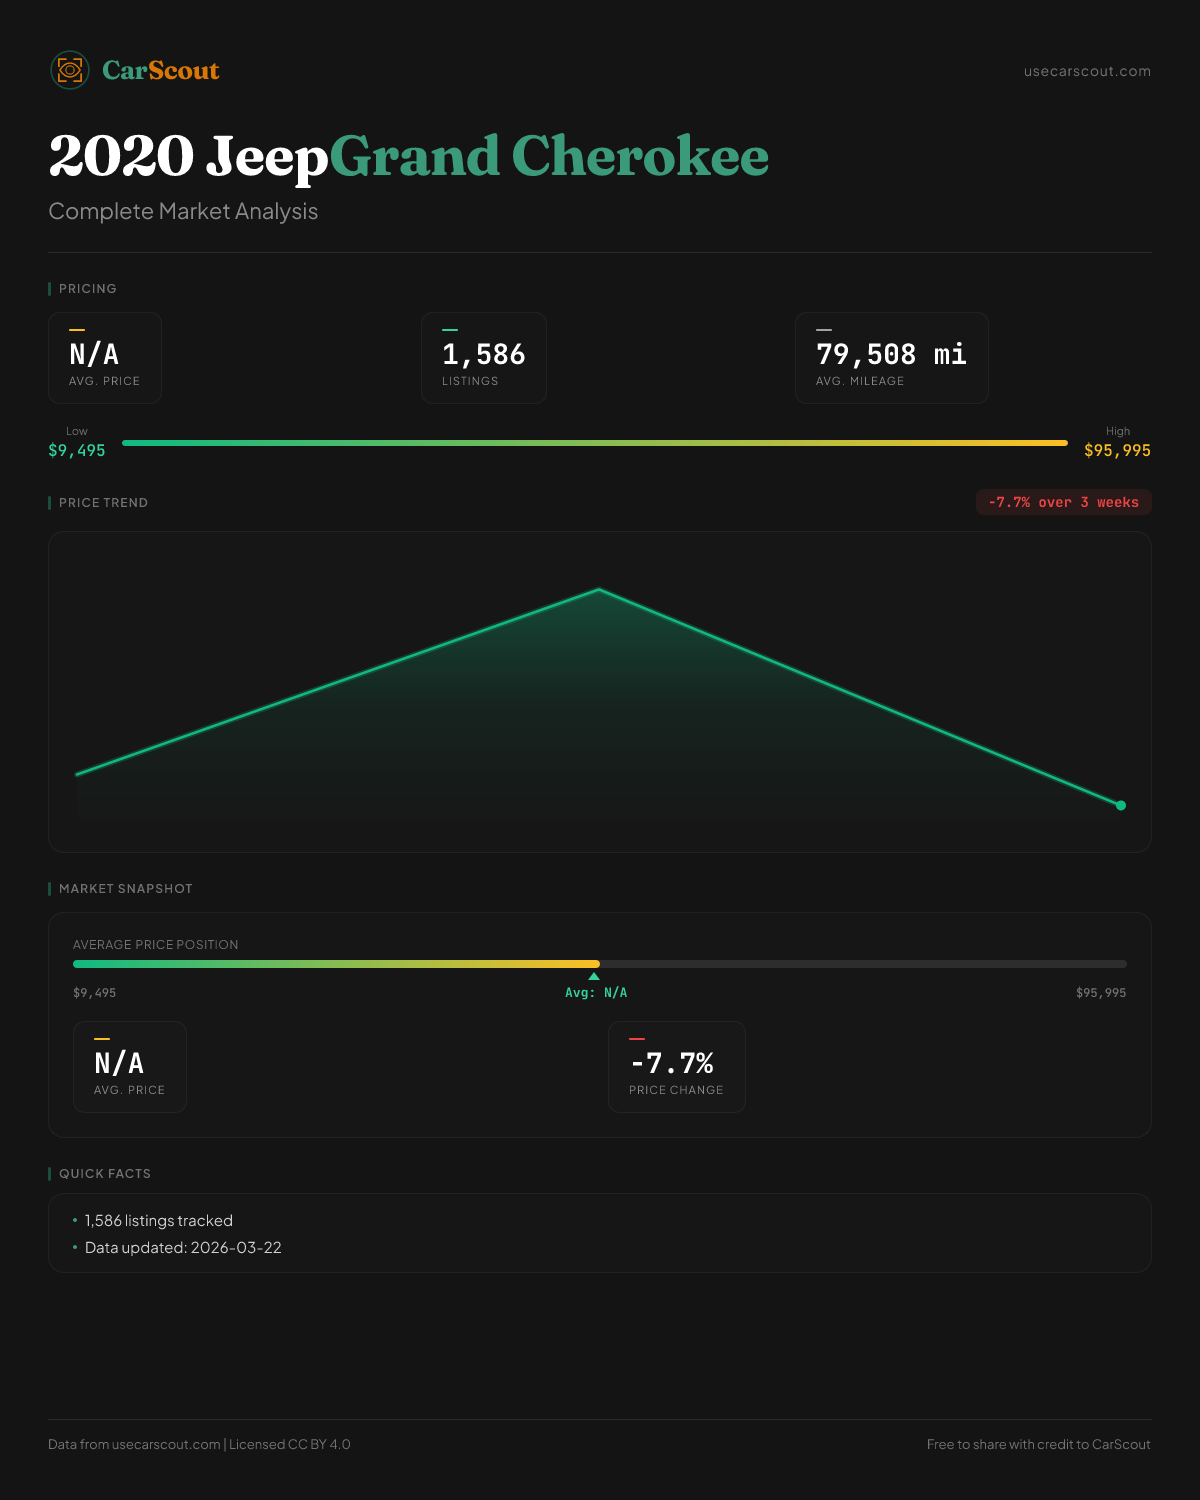
Task: Select the 79,508 mi Avg. Mileage card
Action: tap(891, 358)
